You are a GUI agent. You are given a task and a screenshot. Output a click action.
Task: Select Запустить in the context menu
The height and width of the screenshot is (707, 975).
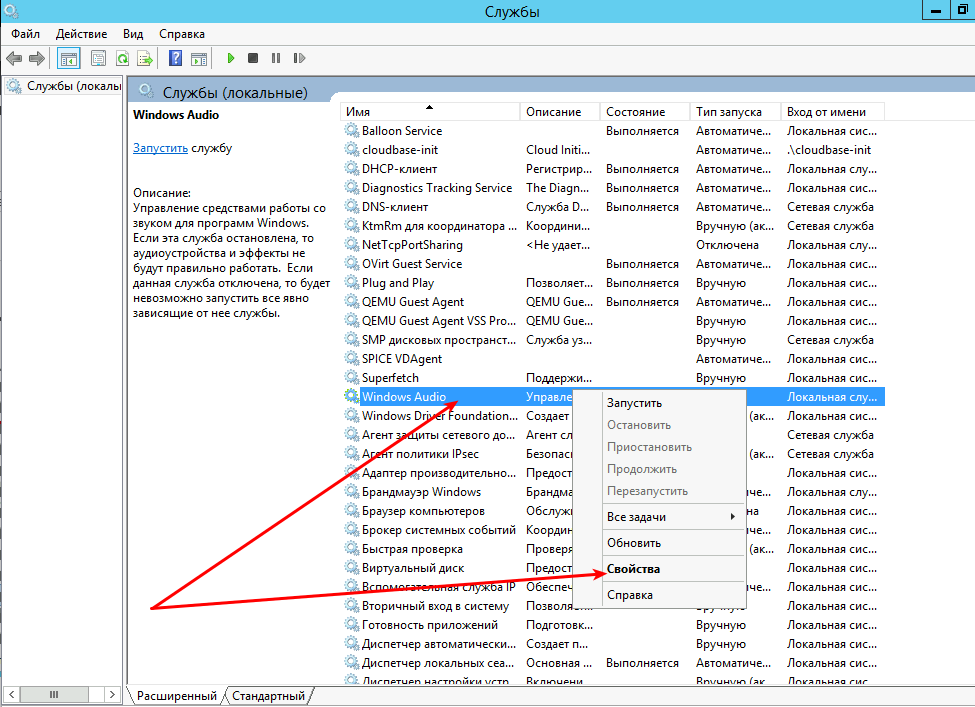634,403
